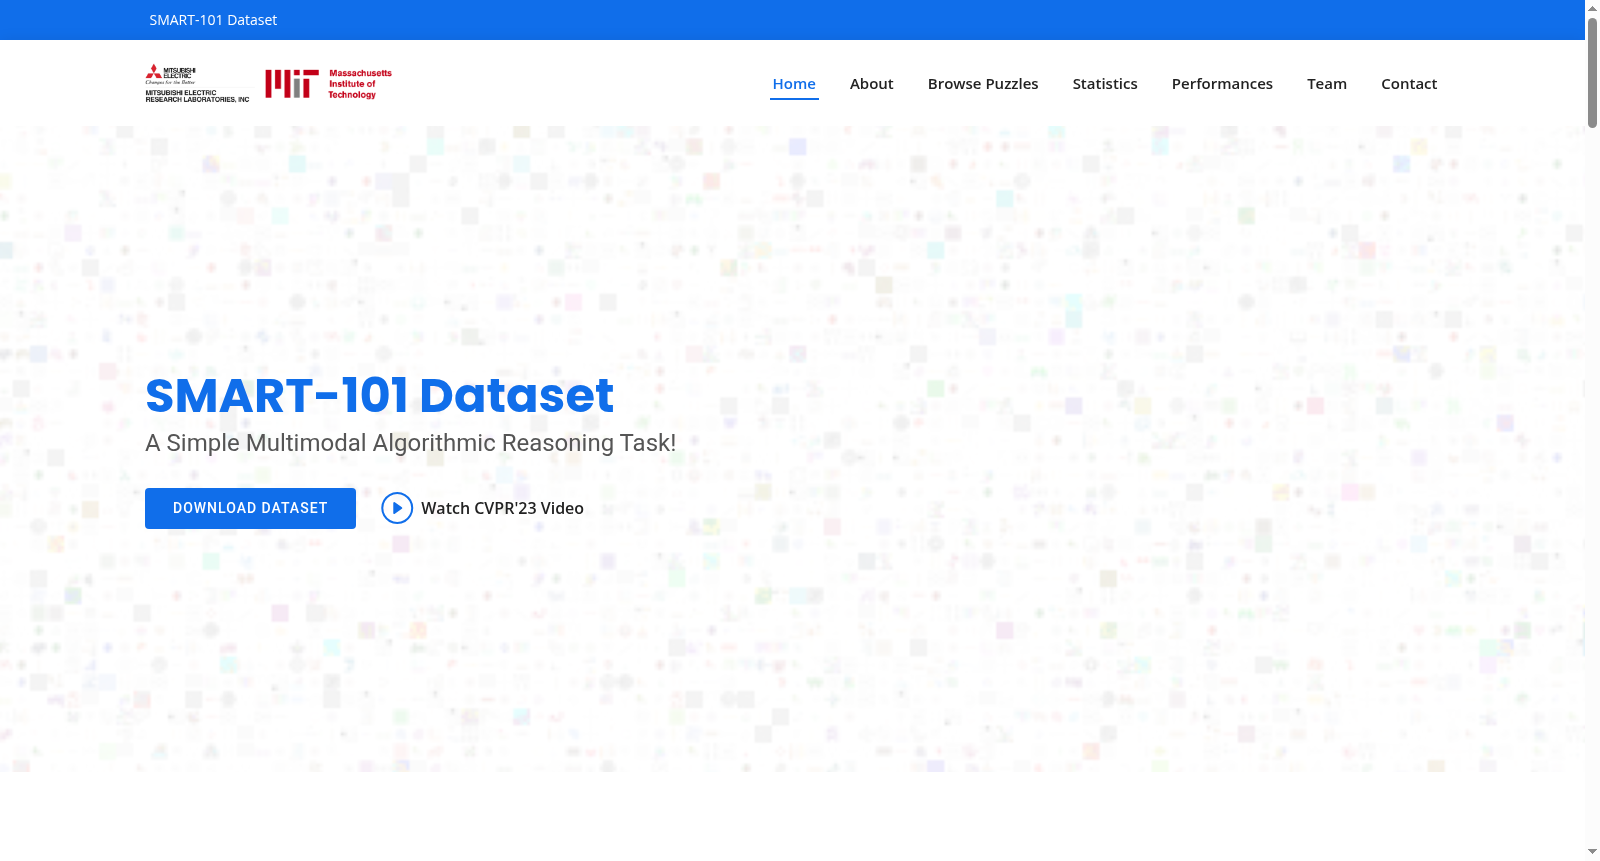Click the large SMART-101 Dataset heading
1600x861 pixels.
[379, 395]
